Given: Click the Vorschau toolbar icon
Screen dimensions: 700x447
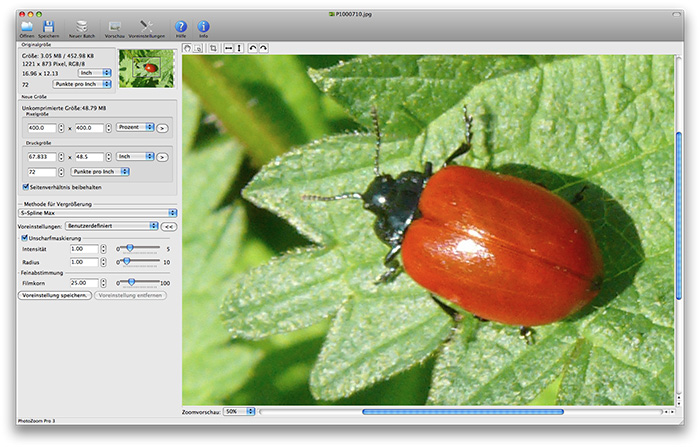Looking at the screenshot, I should tap(115, 25).
